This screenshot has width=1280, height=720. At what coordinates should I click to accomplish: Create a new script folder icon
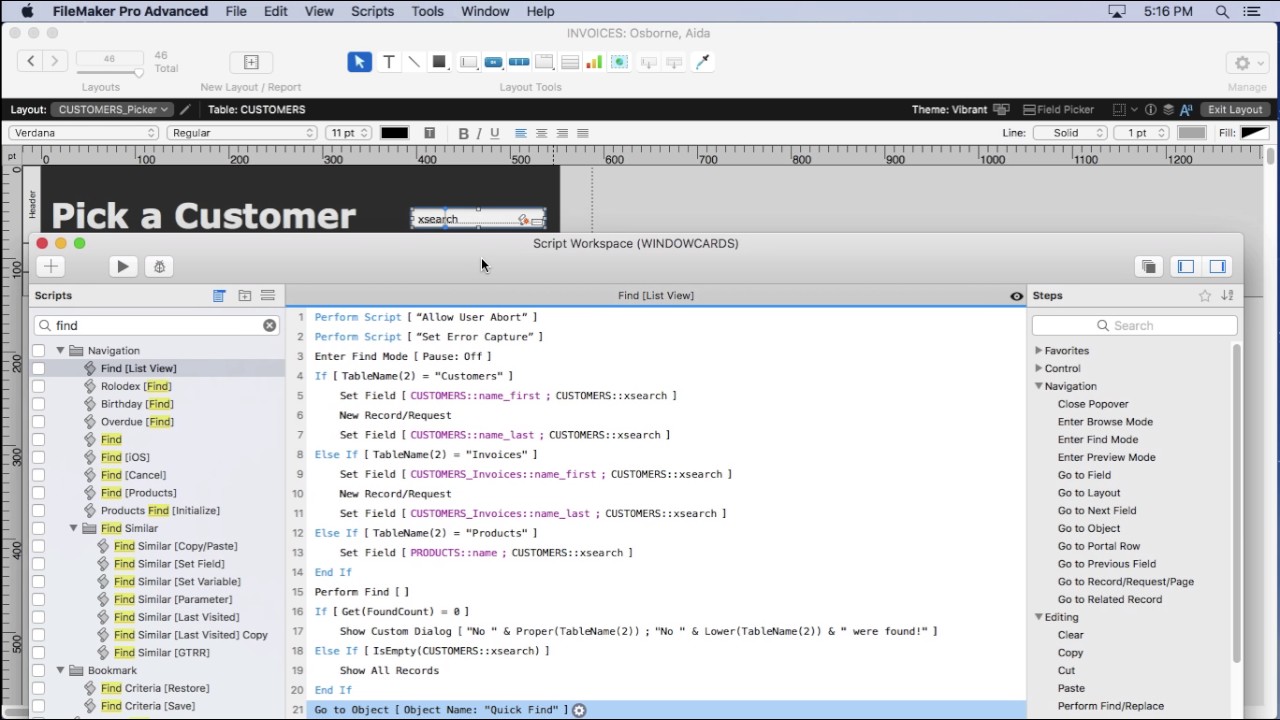[x=244, y=295]
